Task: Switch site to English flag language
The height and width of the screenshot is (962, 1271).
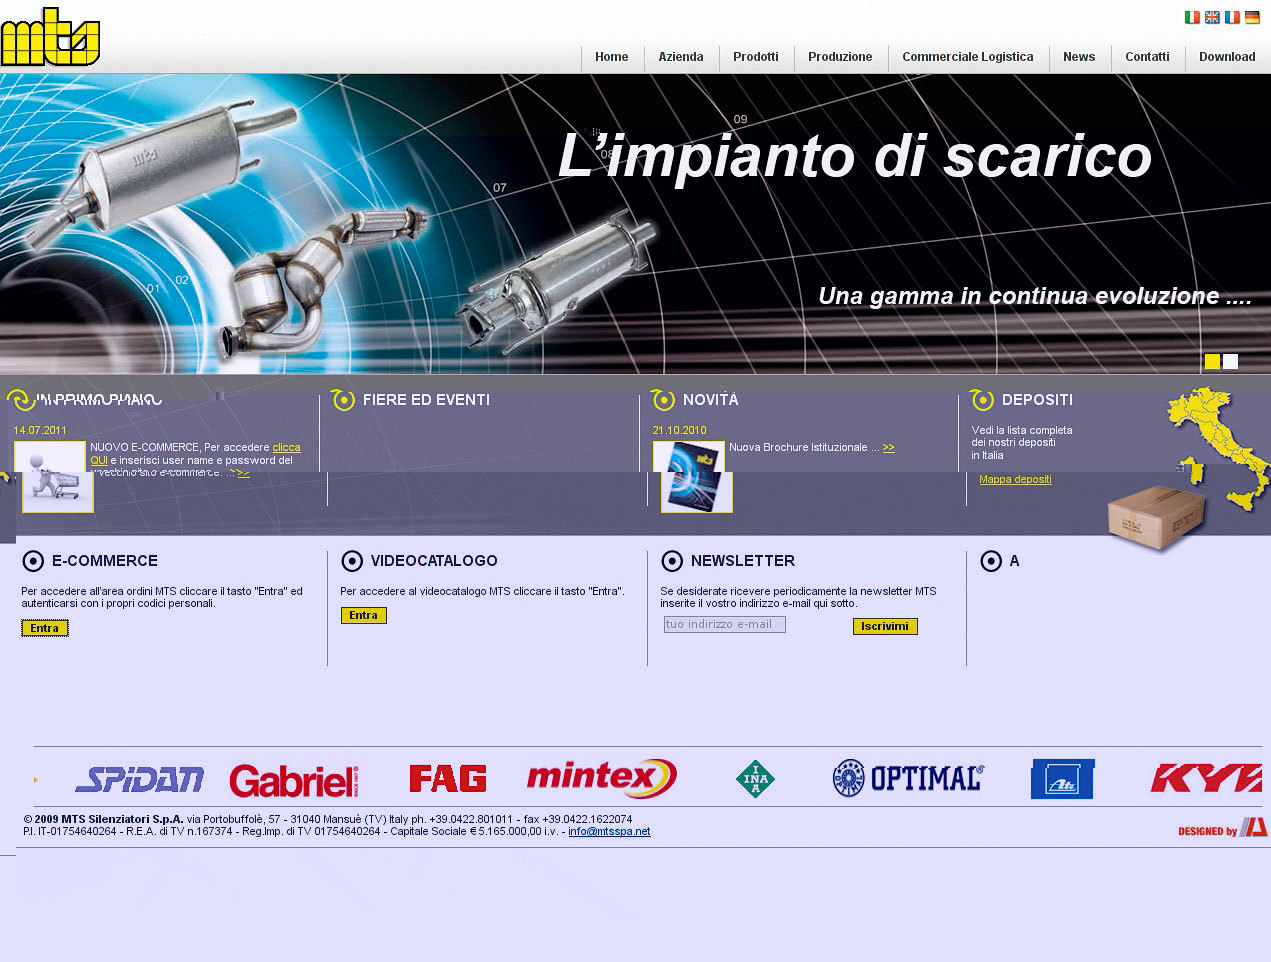Action: 1212,17
